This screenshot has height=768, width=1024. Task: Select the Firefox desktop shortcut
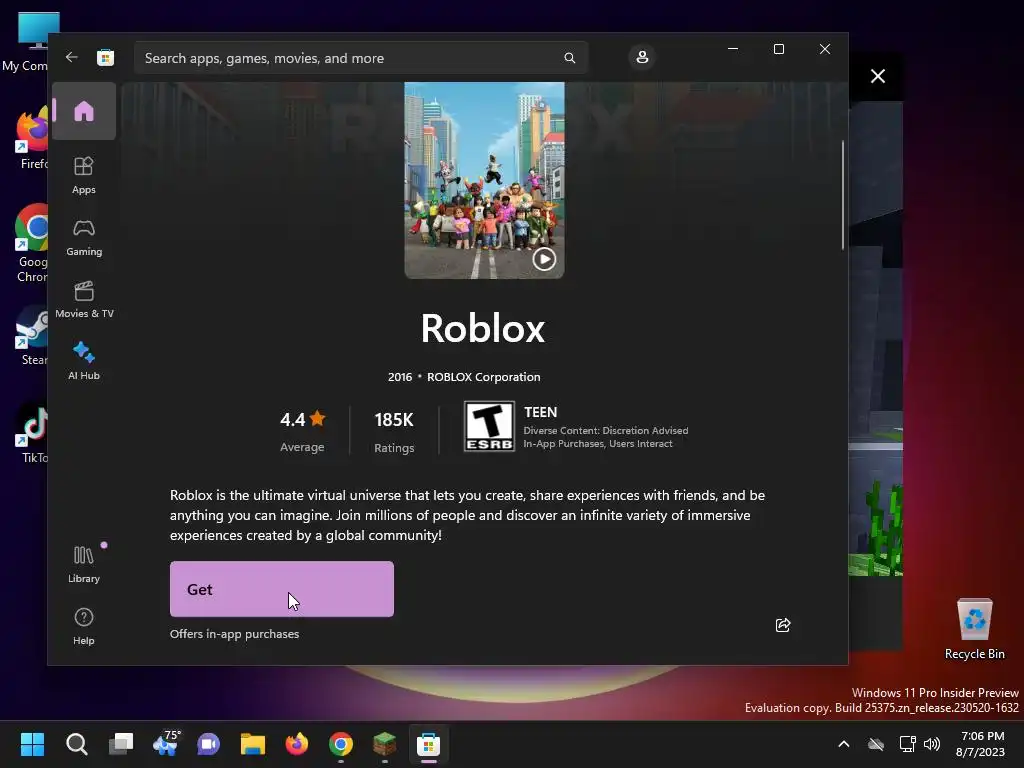click(33, 138)
